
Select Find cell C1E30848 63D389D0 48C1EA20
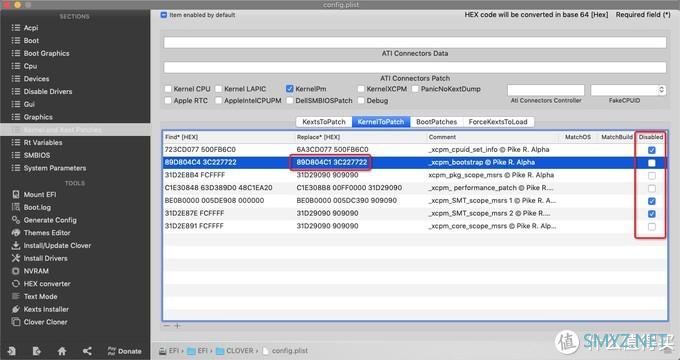[x=219, y=188]
